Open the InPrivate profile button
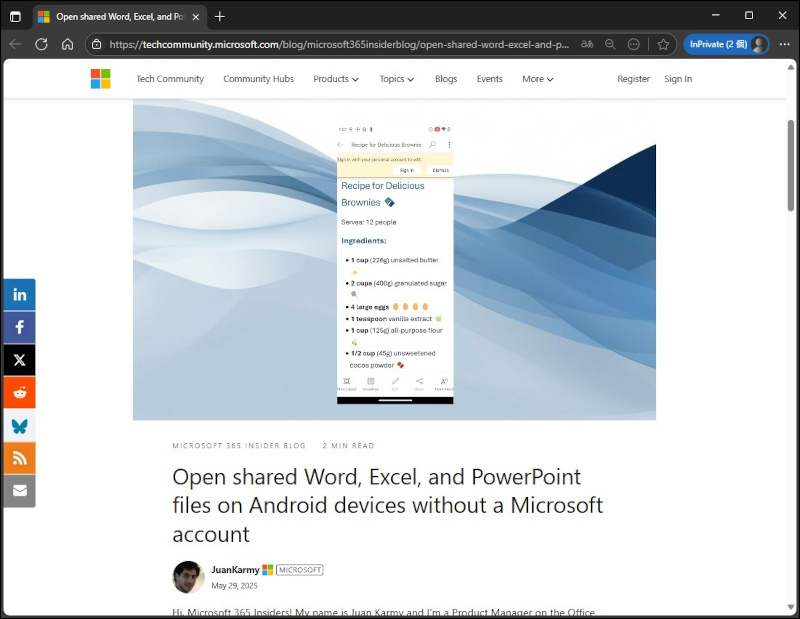The height and width of the screenshot is (619, 800). (726, 44)
